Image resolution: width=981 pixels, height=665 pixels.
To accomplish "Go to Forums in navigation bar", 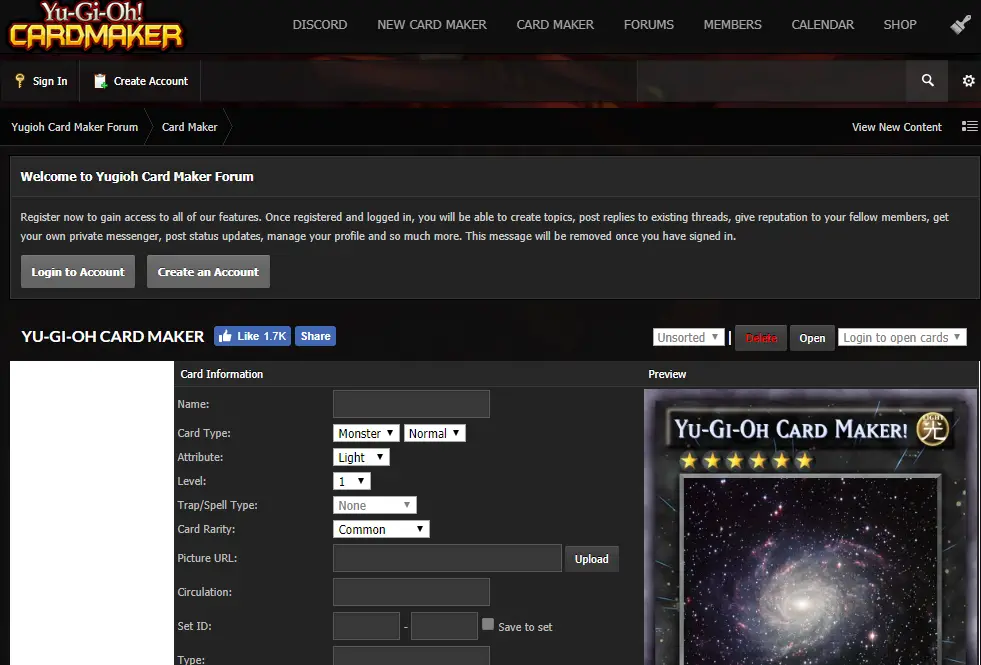I will click(x=648, y=25).
